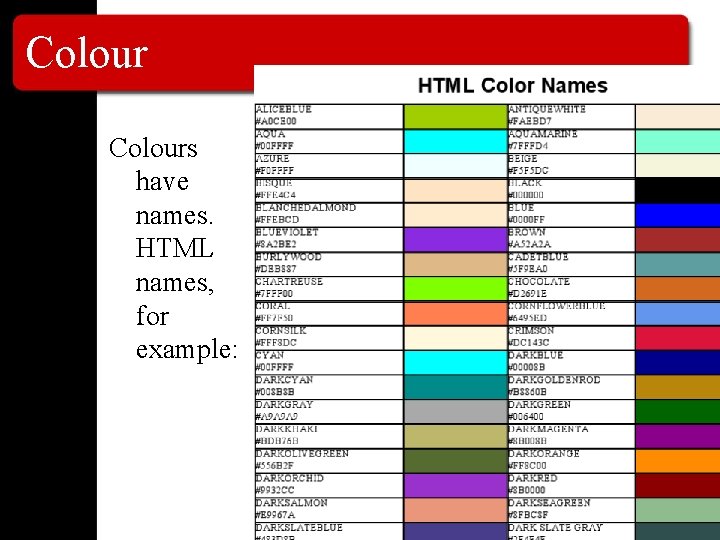Pick the DARKOLIVEGREEN color swatch
720x540 pixels.
[456, 461]
